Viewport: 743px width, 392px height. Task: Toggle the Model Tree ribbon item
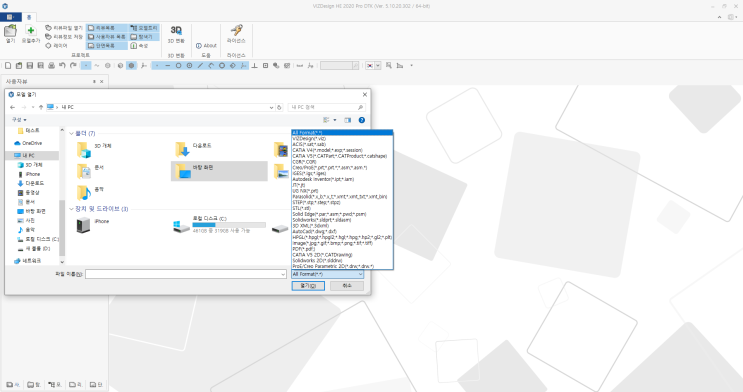144,28
